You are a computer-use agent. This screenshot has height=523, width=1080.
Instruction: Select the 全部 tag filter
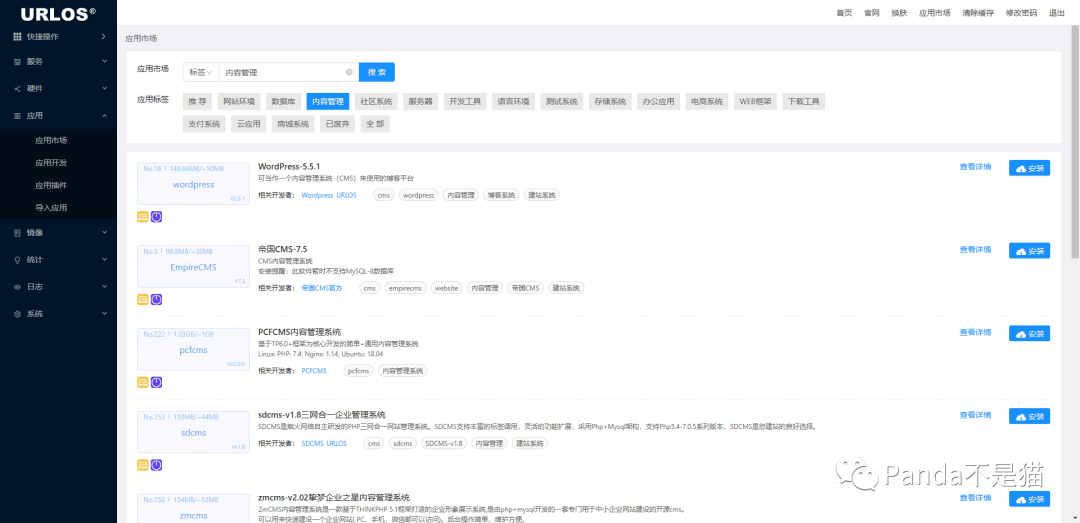tap(375, 124)
